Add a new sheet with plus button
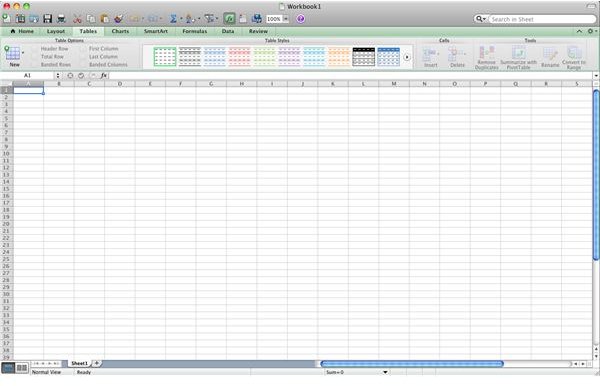600x386 pixels. [96, 363]
